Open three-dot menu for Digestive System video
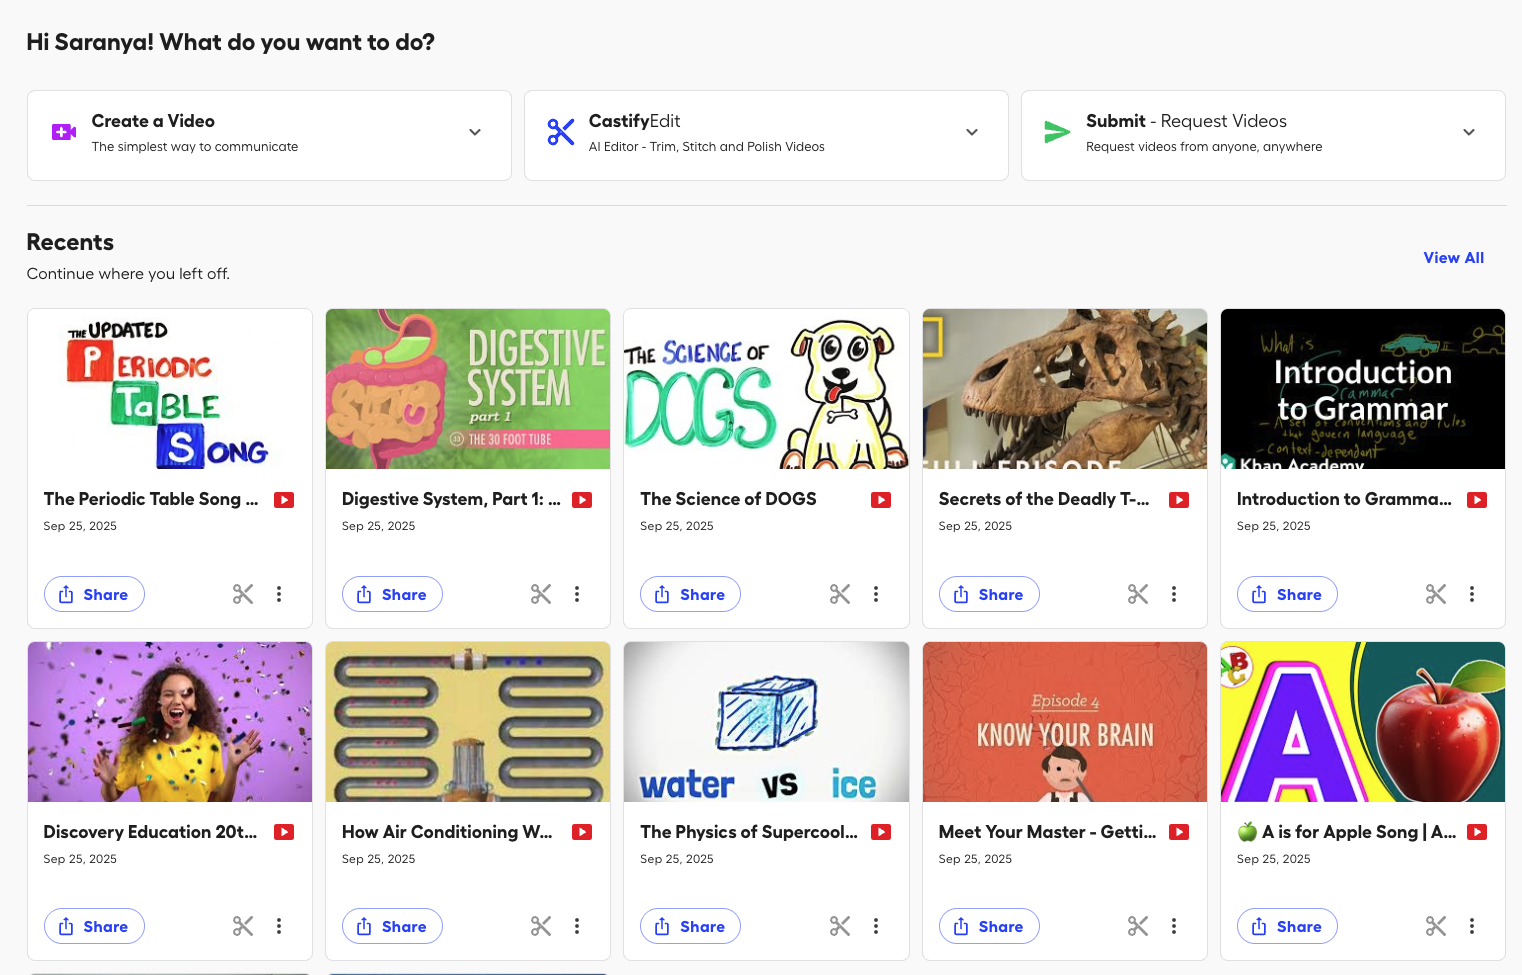The width and height of the screenshot is (1522, 975). click(x=577, y=594)
